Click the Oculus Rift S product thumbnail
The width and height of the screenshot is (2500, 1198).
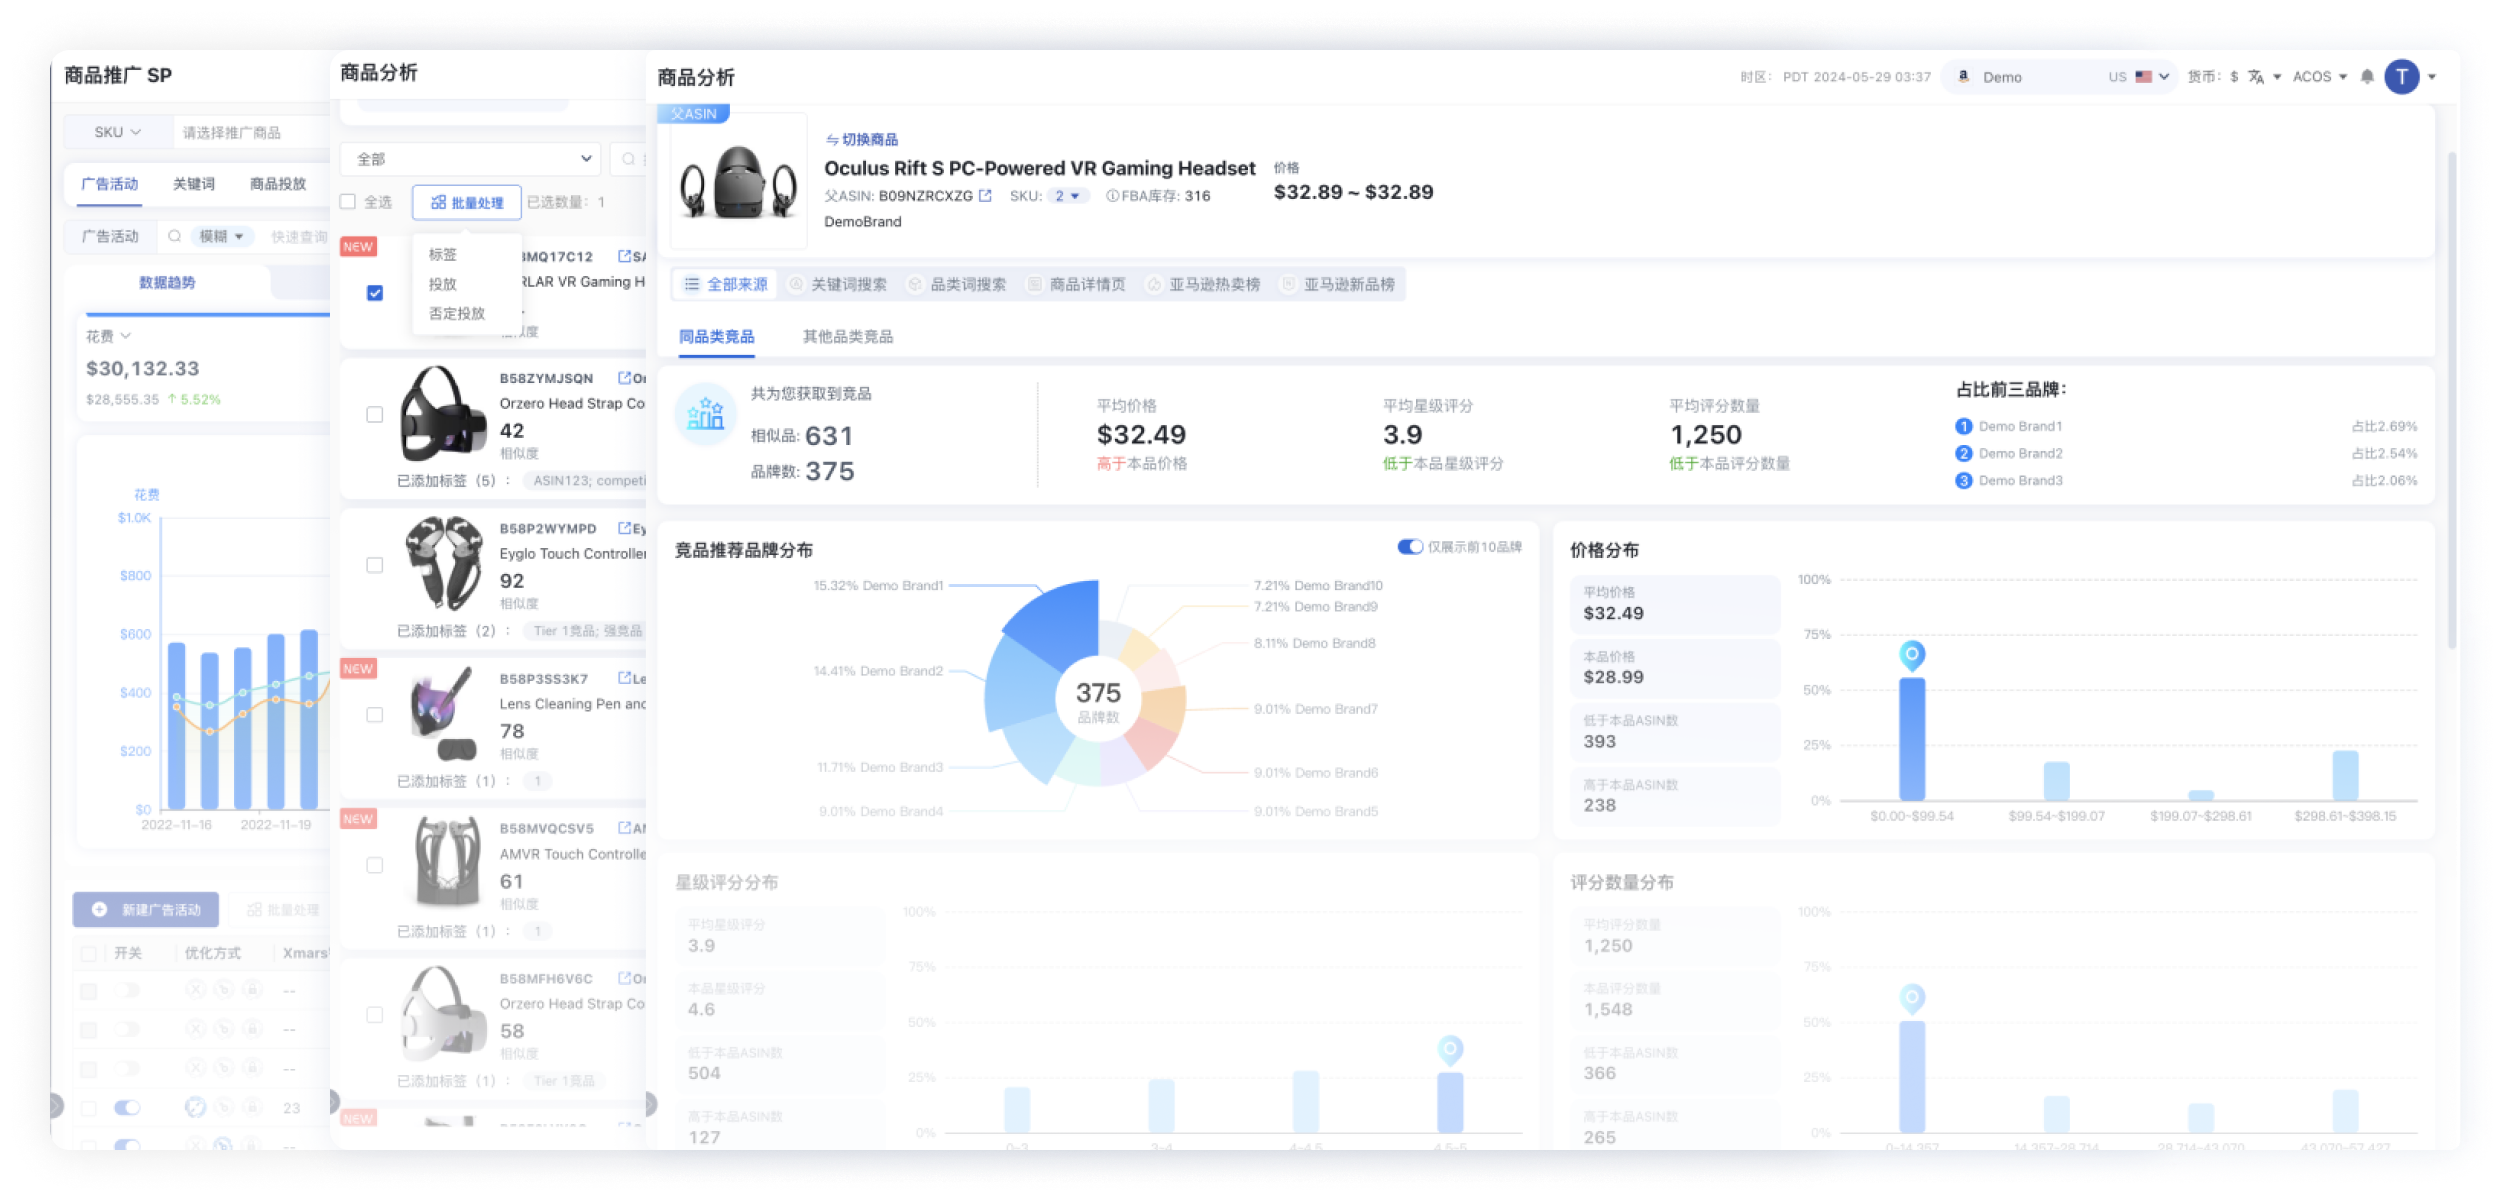tap(738, 182)
